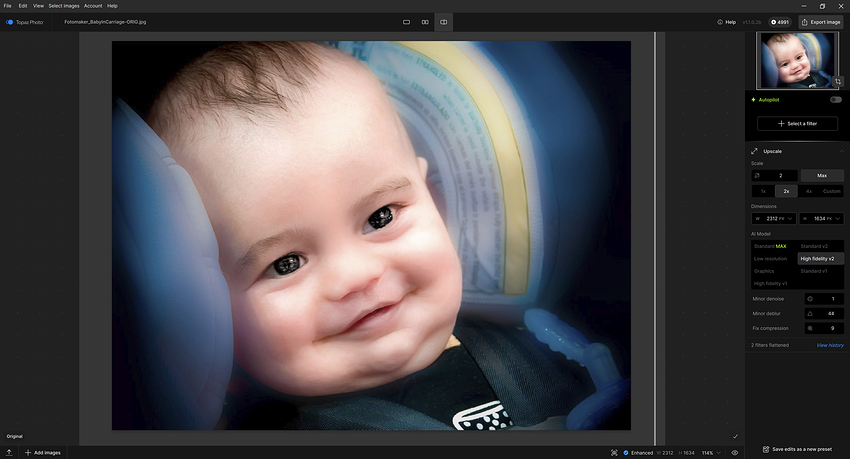The width and height of the screenshot is (850, 459).
Task: Click the fit-to-screen icon in status bar
Action: point(614,452)
